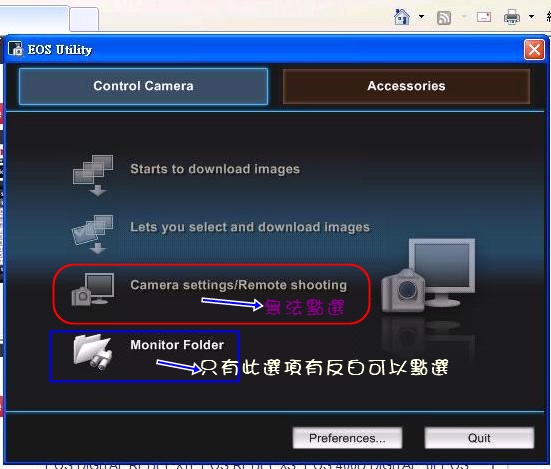Screen dimensions: 551x469
Task: Close the EOS Utility window
Action: pos(534,50)
